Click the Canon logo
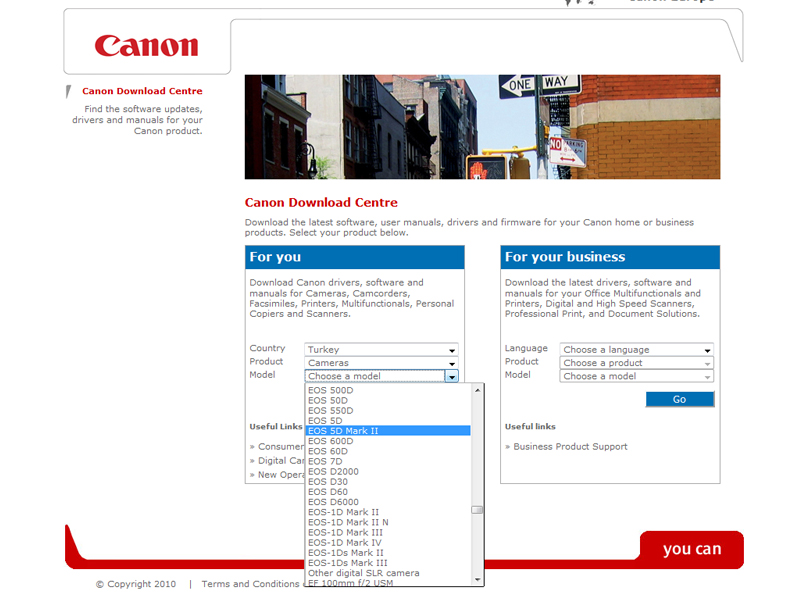 coord(146,46)
